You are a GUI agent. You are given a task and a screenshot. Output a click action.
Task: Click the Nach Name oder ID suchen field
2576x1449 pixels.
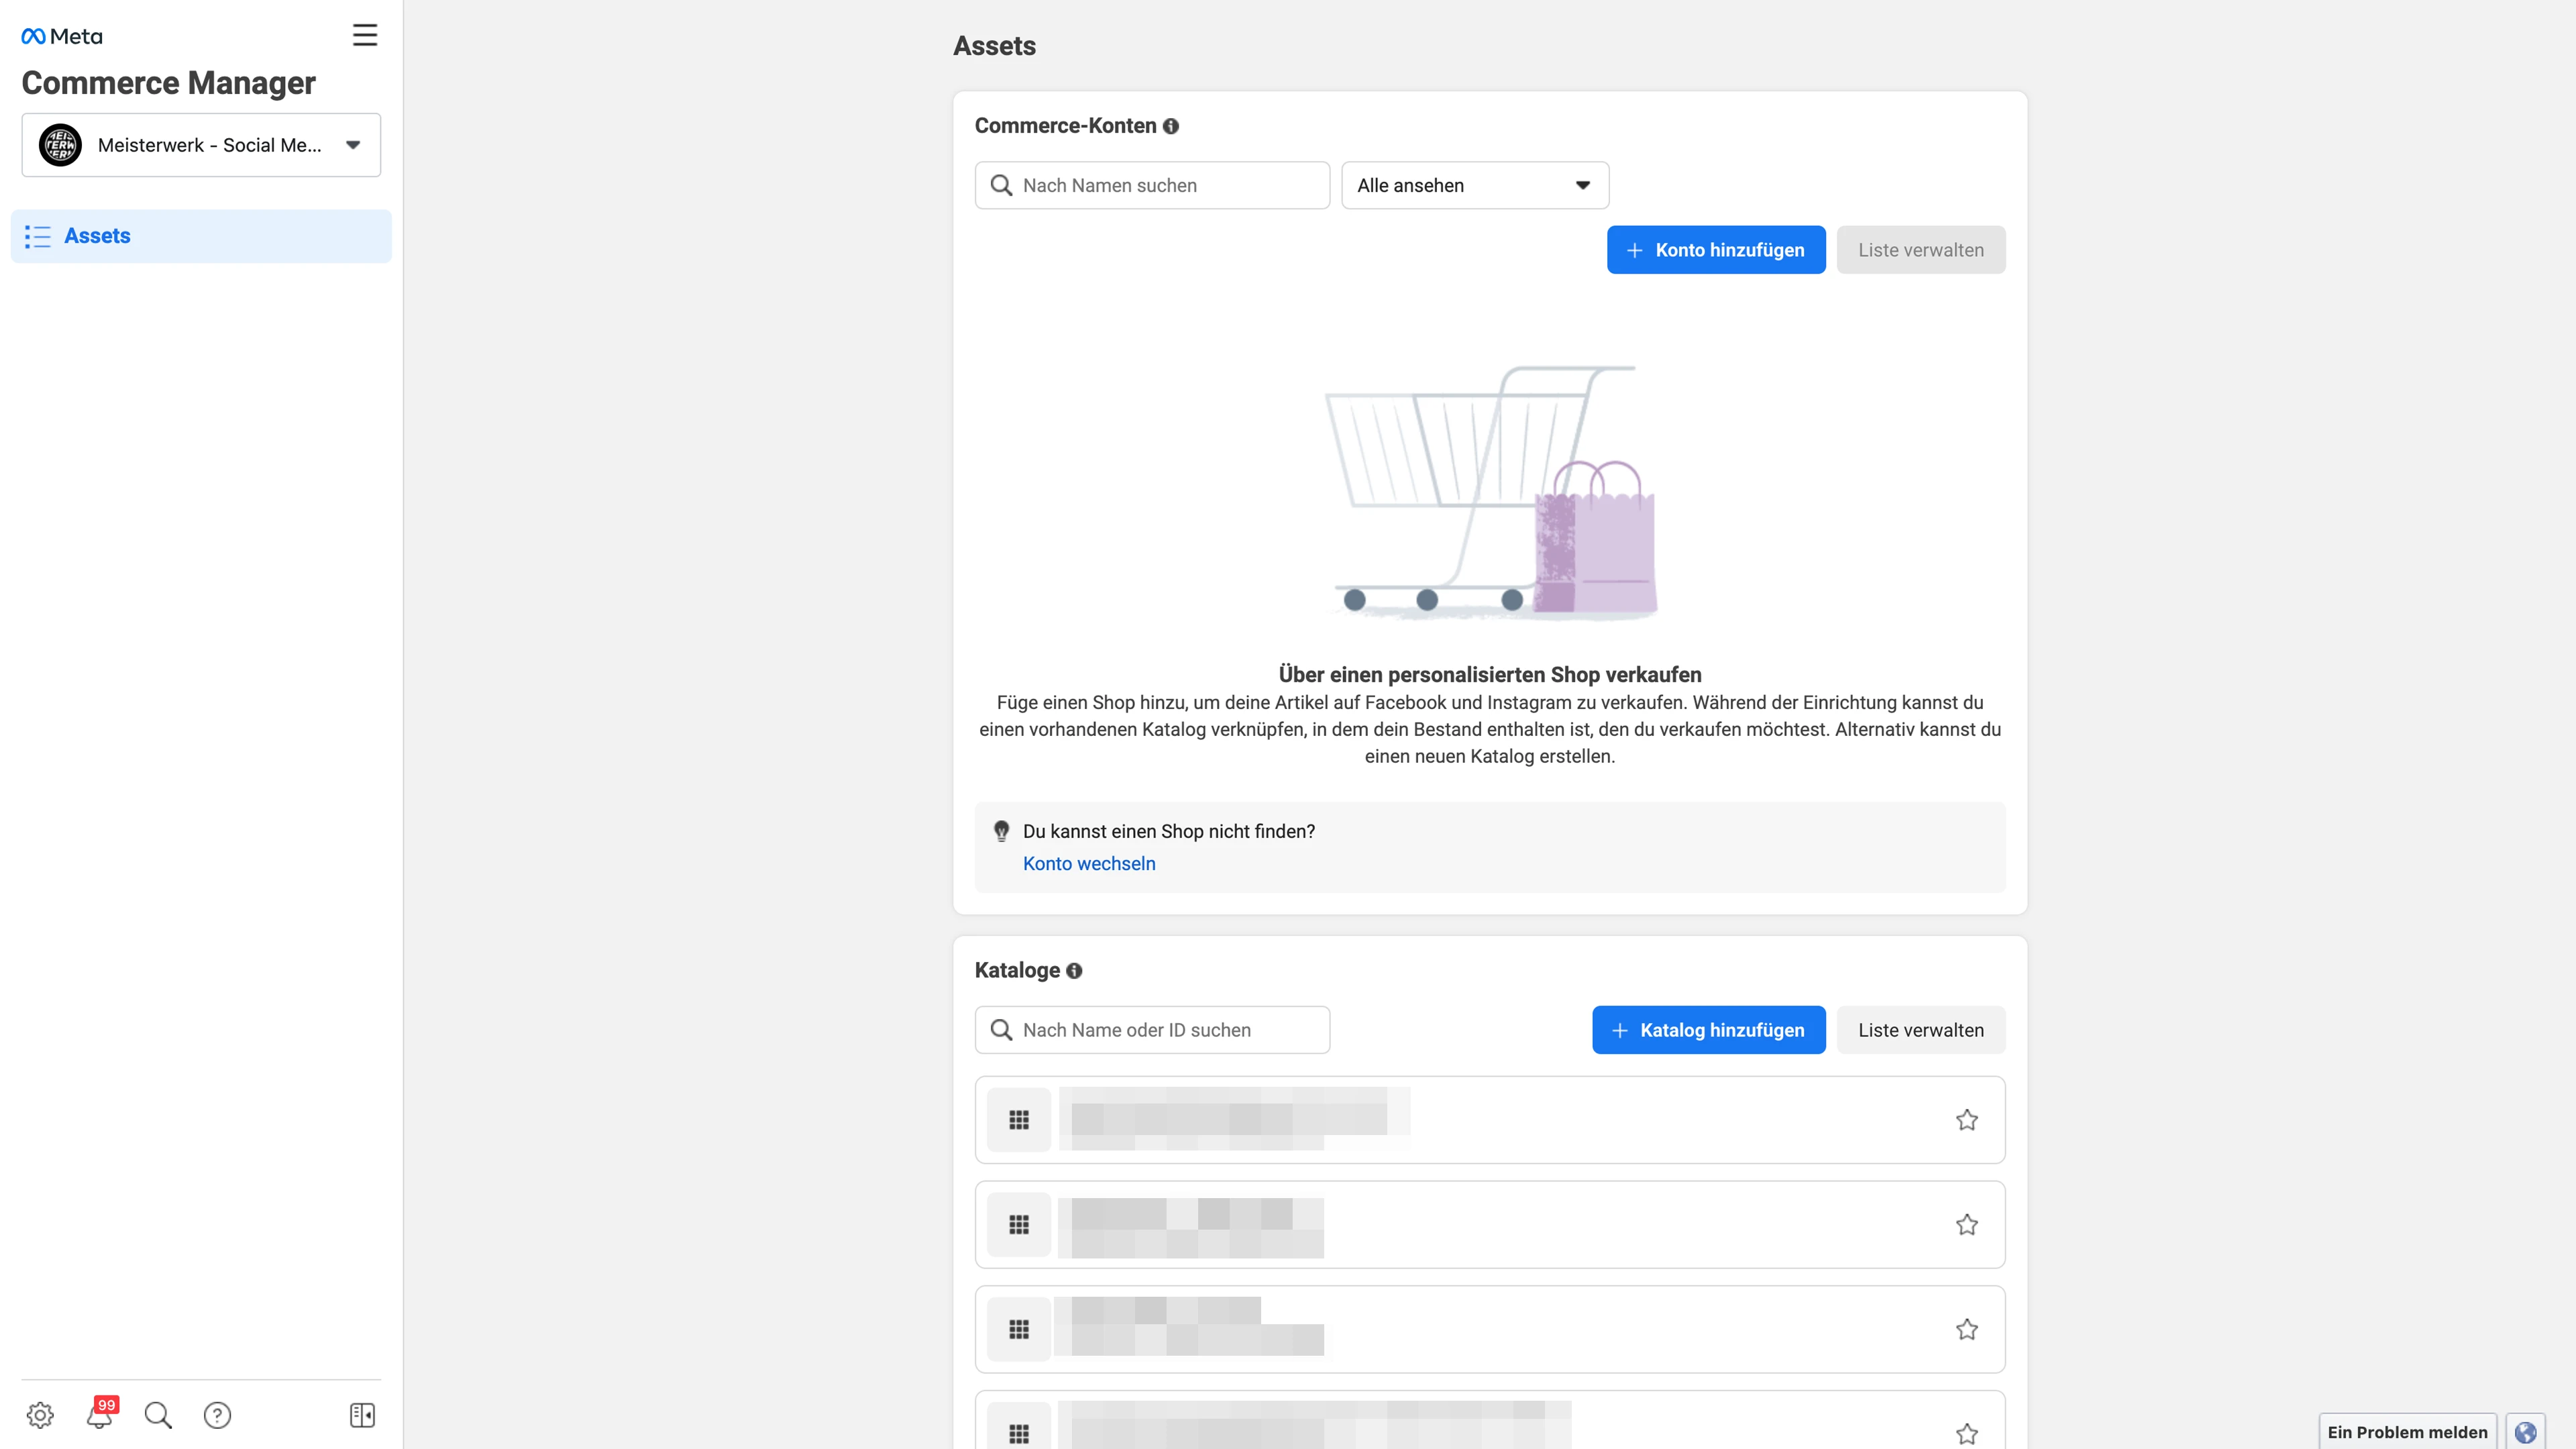coord(1151,1029)
